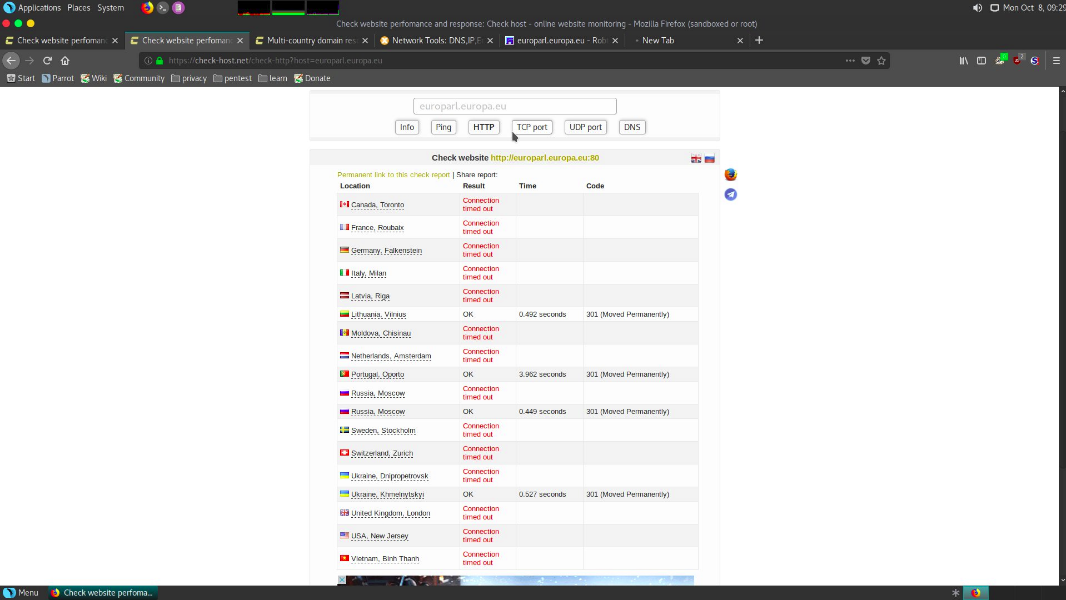The width and height of the screenshot is (1066, 600).
Task: Click the Info check button
Action: pyautogui.click(x=407, y=127)
